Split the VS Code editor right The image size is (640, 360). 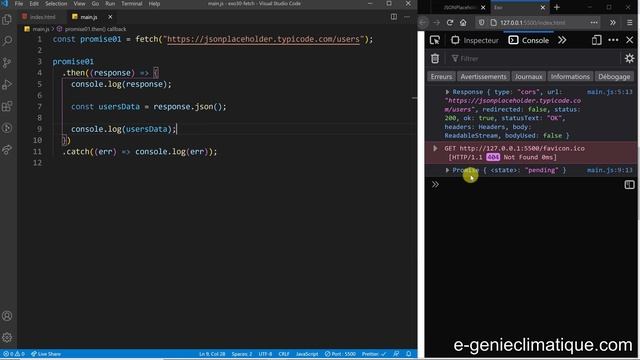(393, 17)
